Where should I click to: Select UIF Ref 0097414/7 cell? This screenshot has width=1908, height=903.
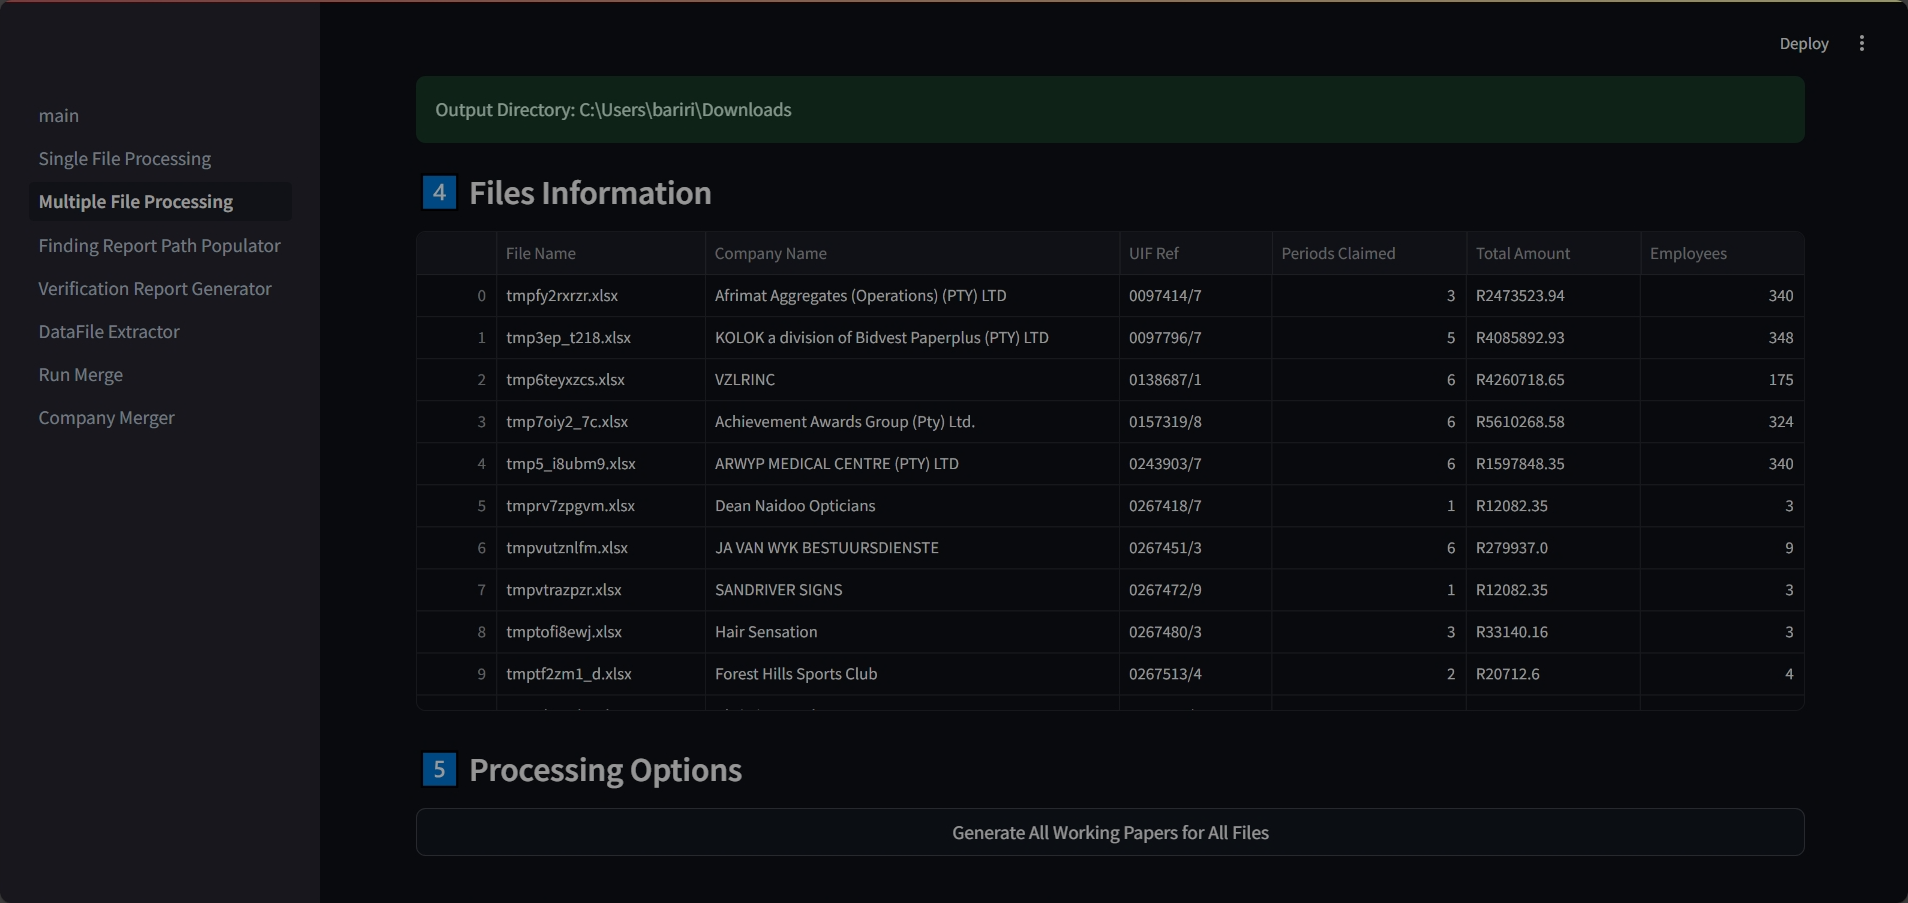point(1195,296)
